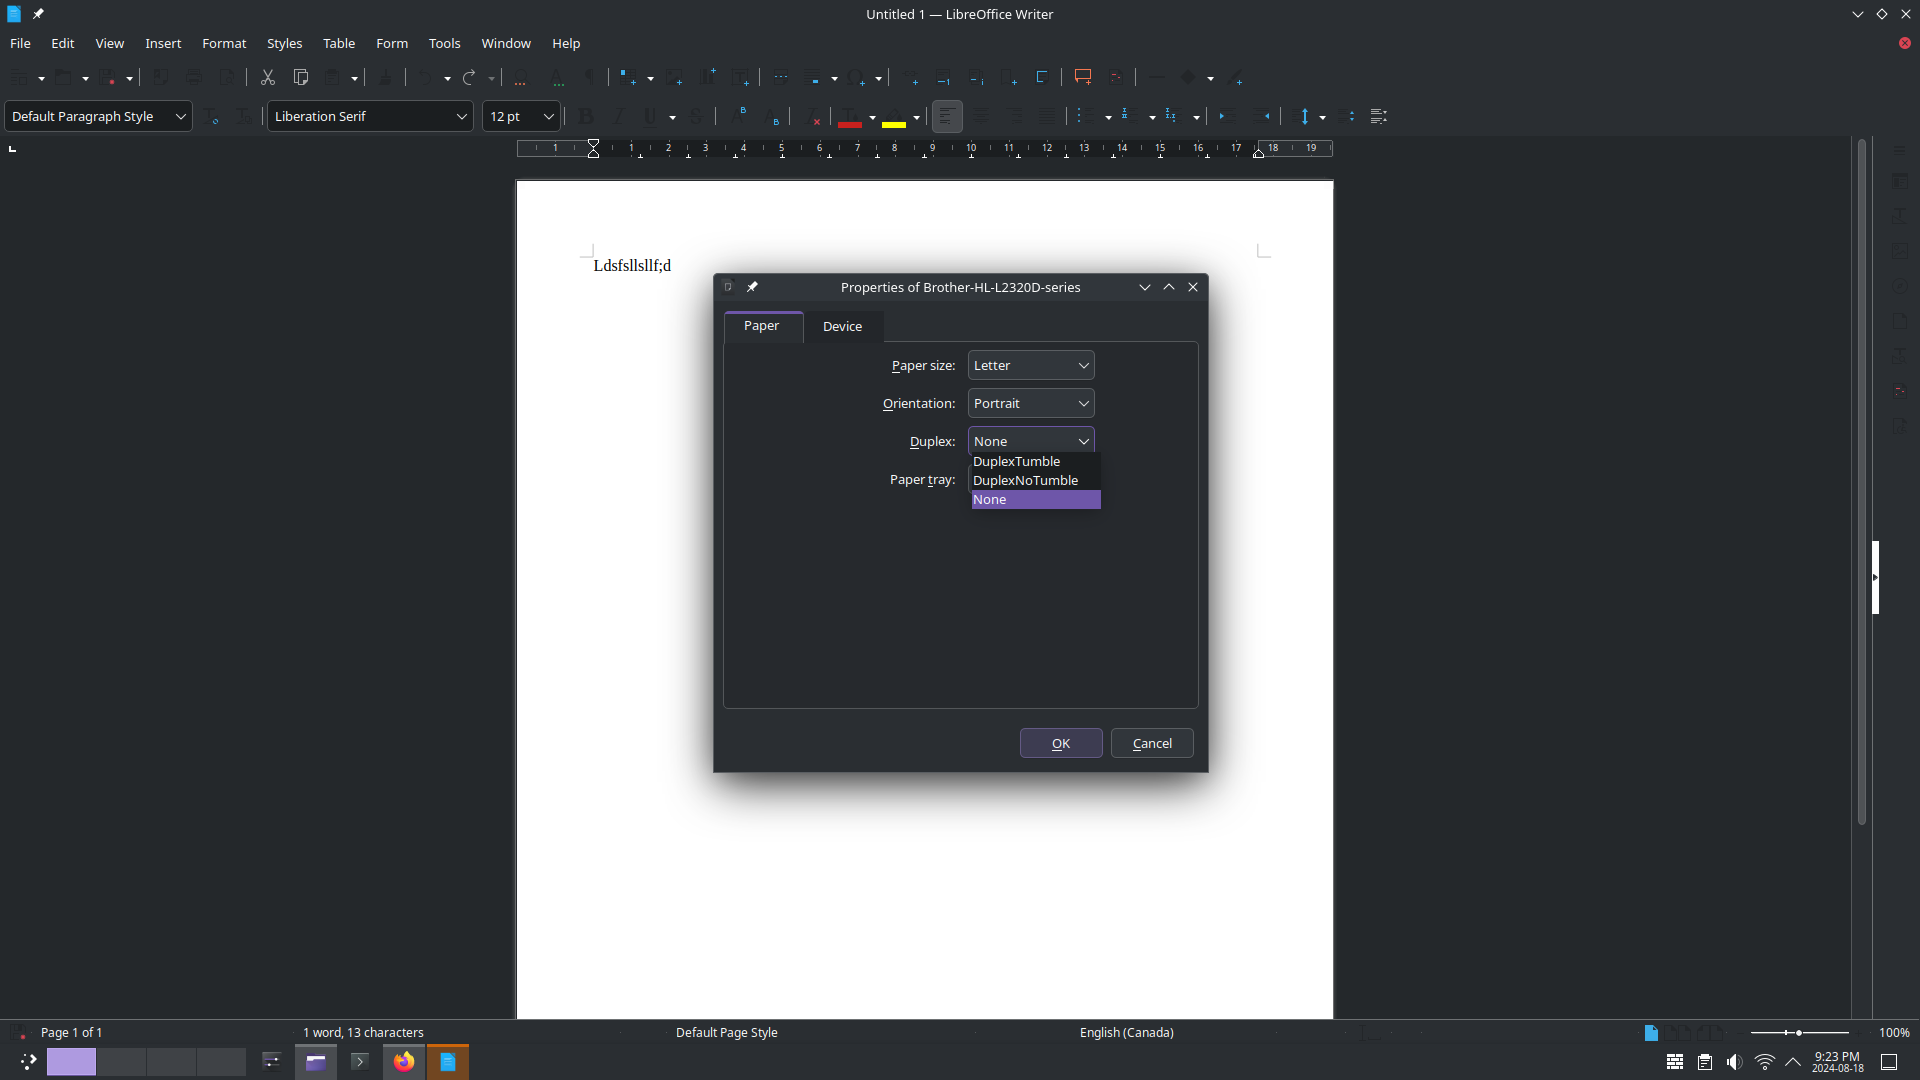
Task: Click the Insert Image icon
Action: [x=675, y=77]
